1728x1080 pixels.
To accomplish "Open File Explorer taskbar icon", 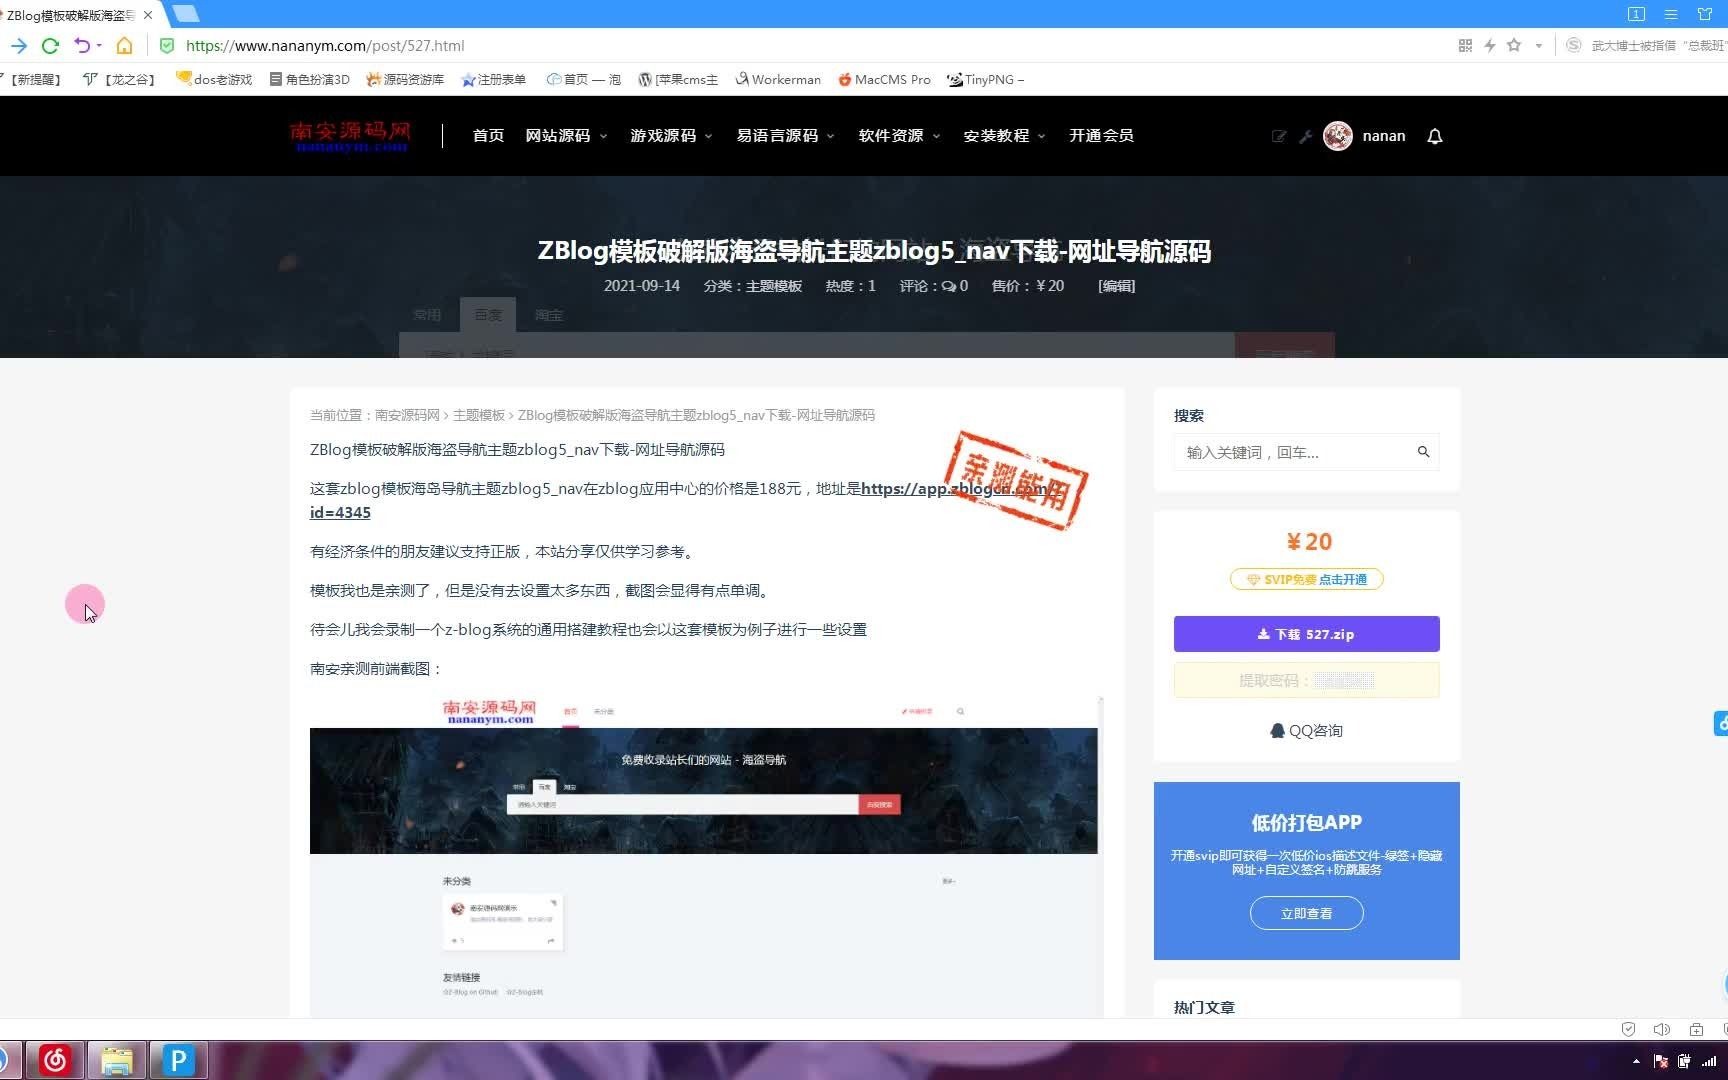I will point(116,1060).
